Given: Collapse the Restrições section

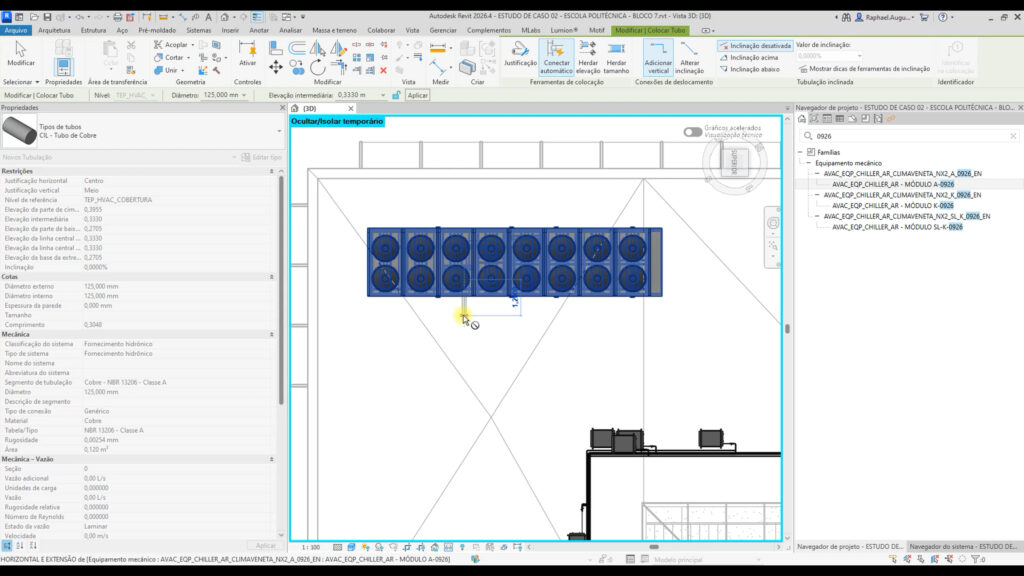Looking at the screenshot, I should click(272, 171).
